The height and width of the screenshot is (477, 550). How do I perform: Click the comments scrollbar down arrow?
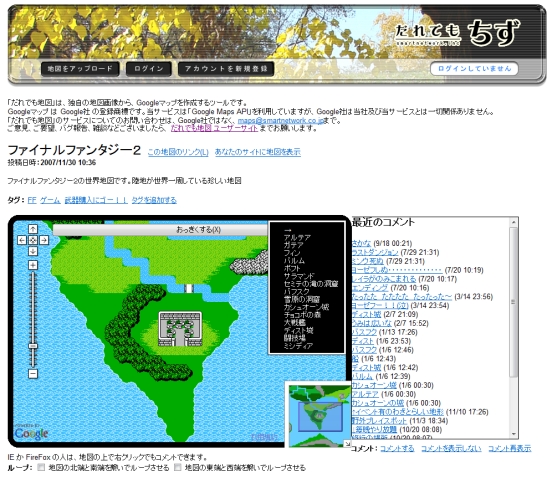[x=514, y=434]
